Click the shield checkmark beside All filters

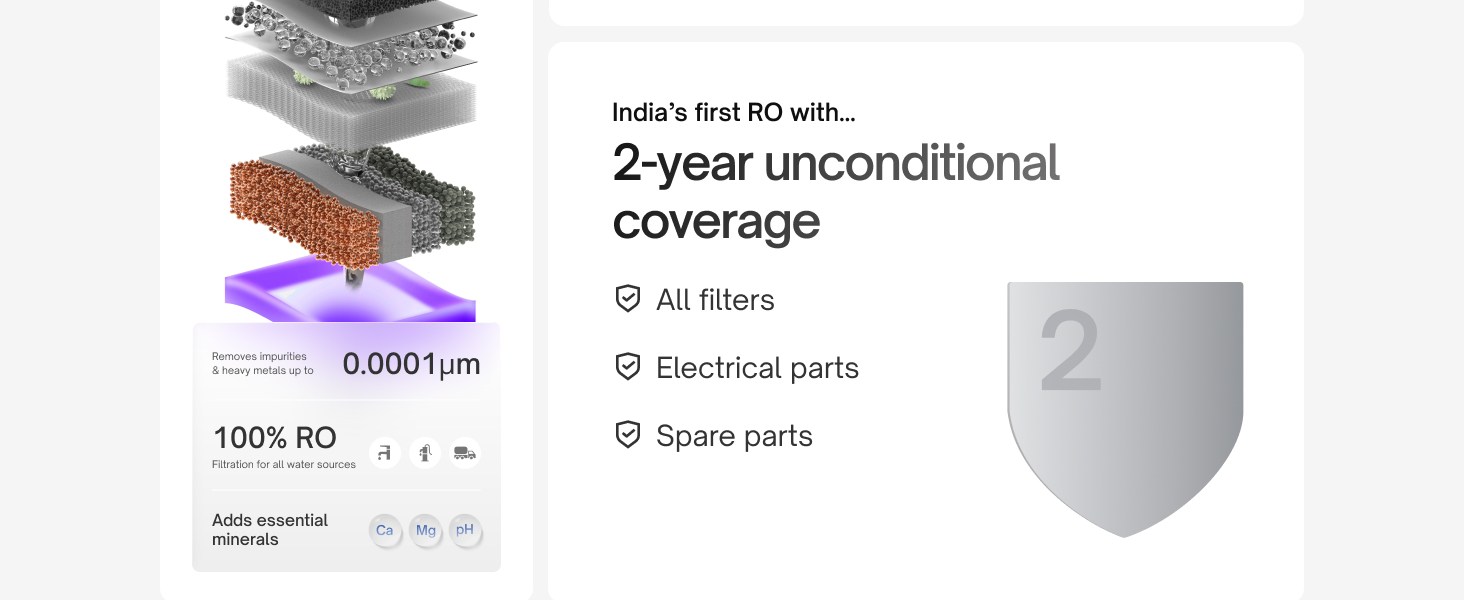628,299
